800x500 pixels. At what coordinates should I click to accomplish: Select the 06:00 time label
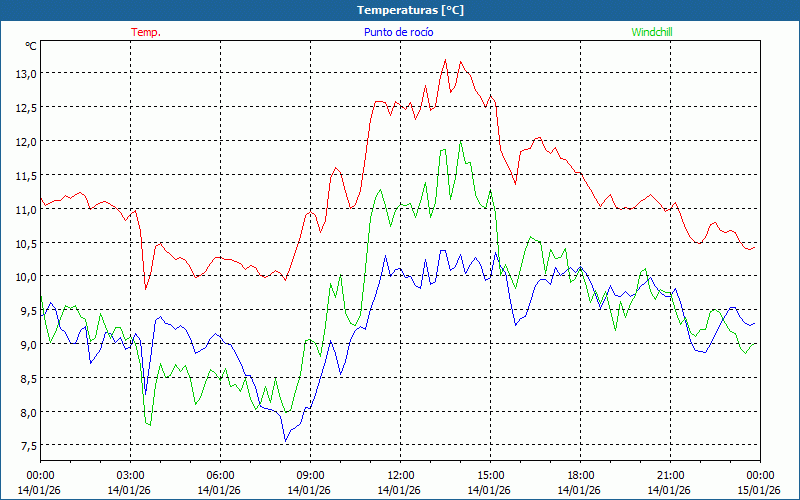[220, 474]
